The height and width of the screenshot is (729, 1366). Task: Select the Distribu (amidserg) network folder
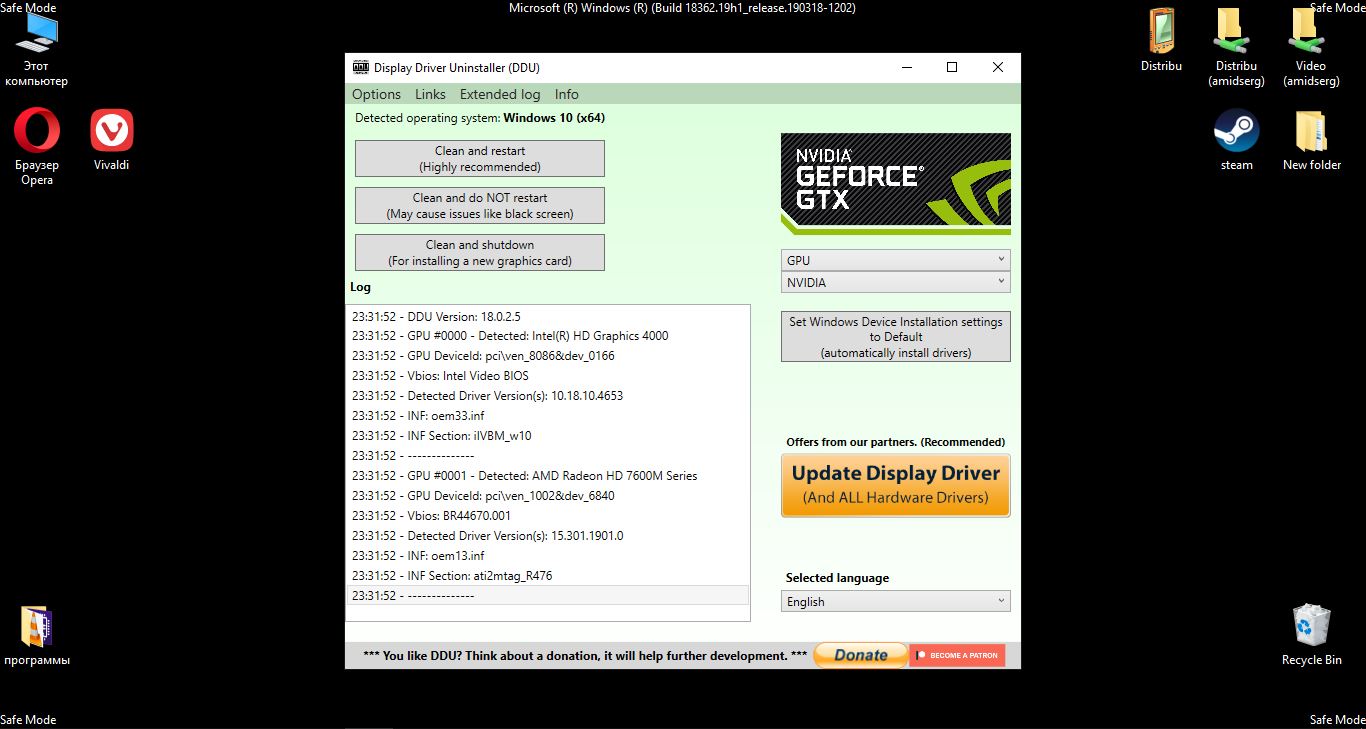(1236, 48)
